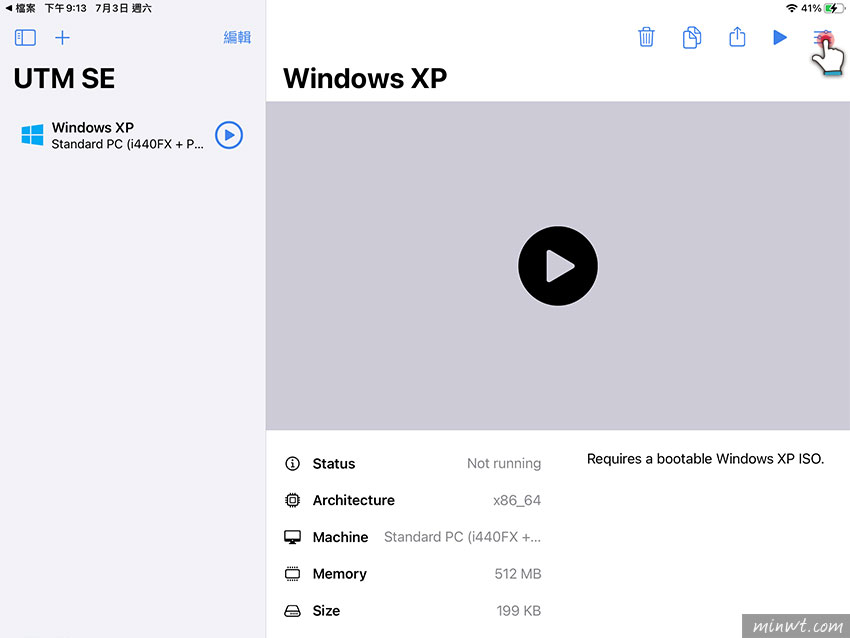Click the Size drive icon

[292, 611]
